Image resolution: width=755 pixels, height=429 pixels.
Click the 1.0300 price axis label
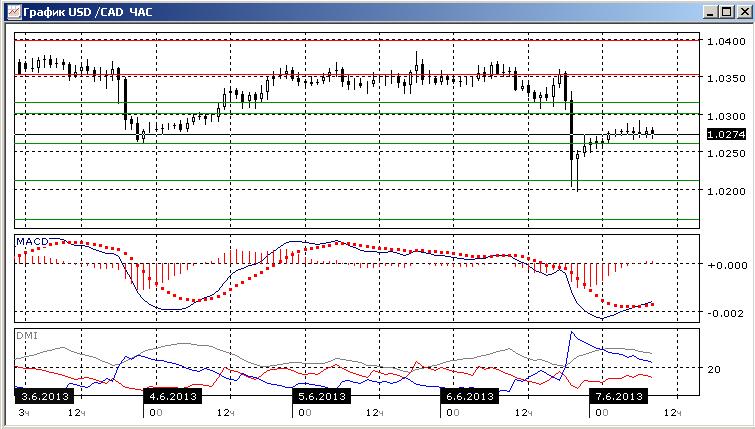(726, 116)
